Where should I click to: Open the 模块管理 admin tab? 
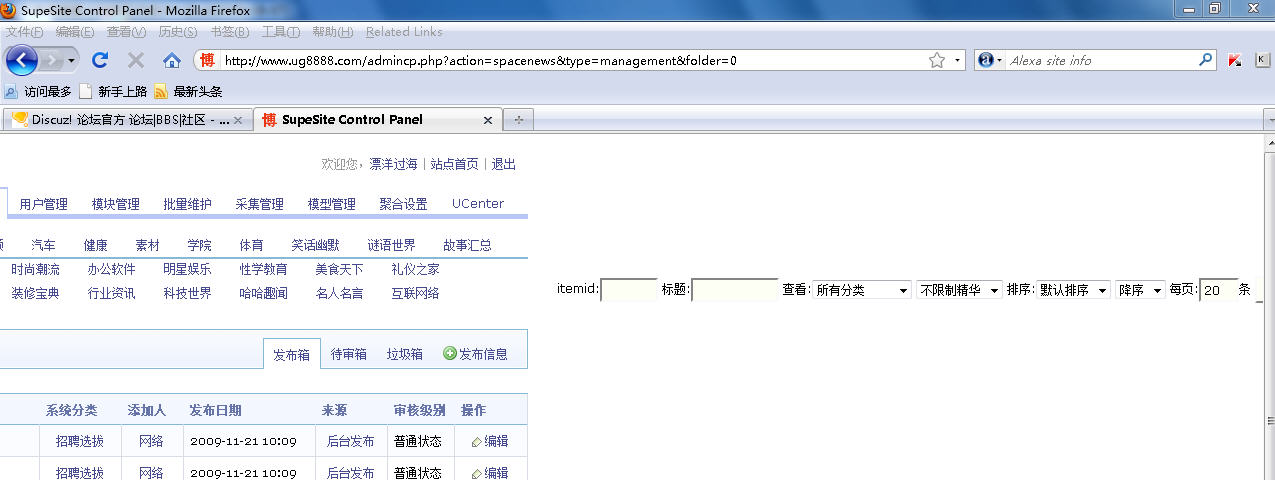tap(116, 204)
